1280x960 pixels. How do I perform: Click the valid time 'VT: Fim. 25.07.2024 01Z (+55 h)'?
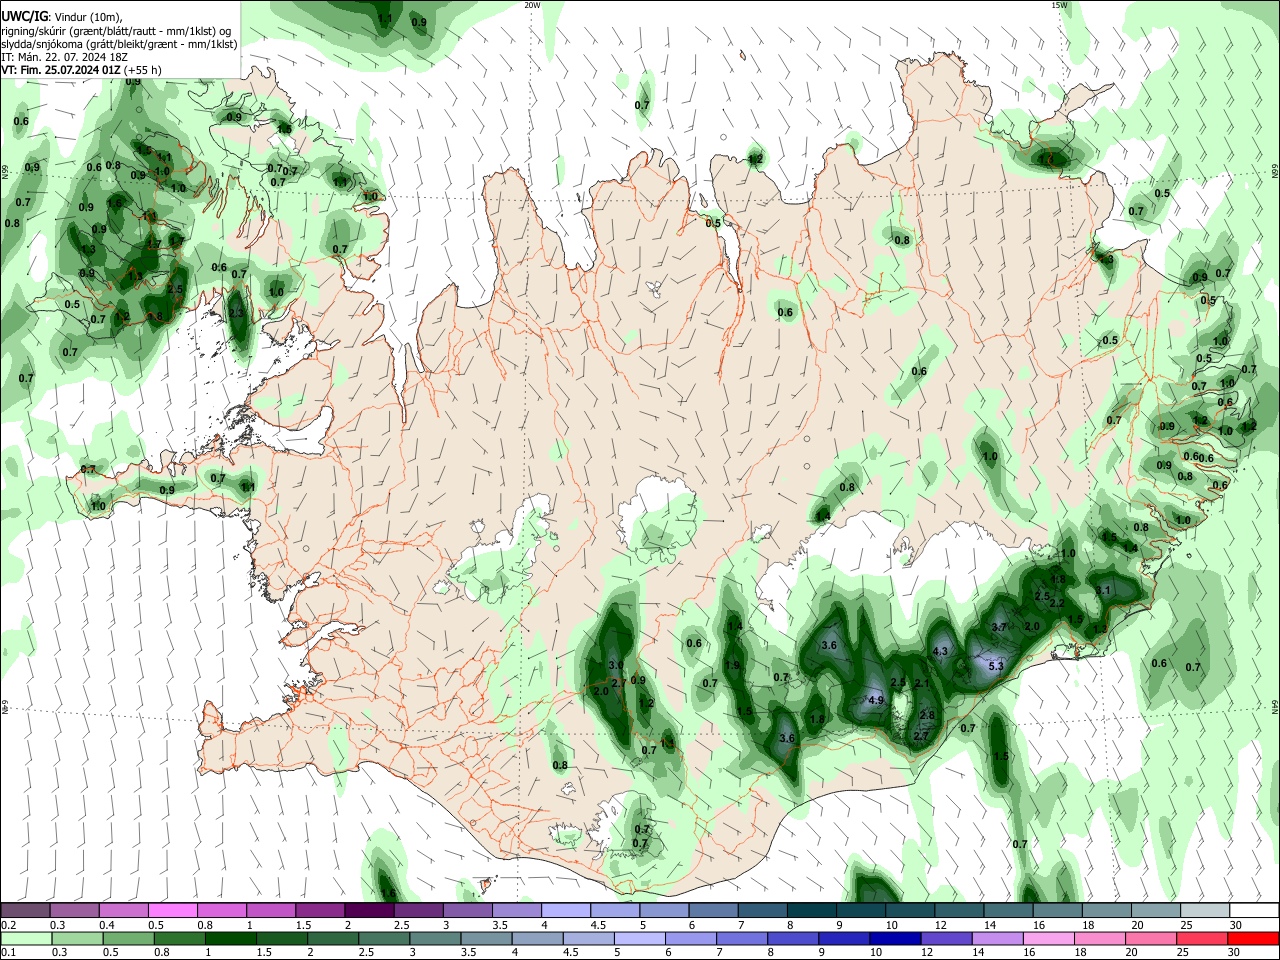coord(81,70)
